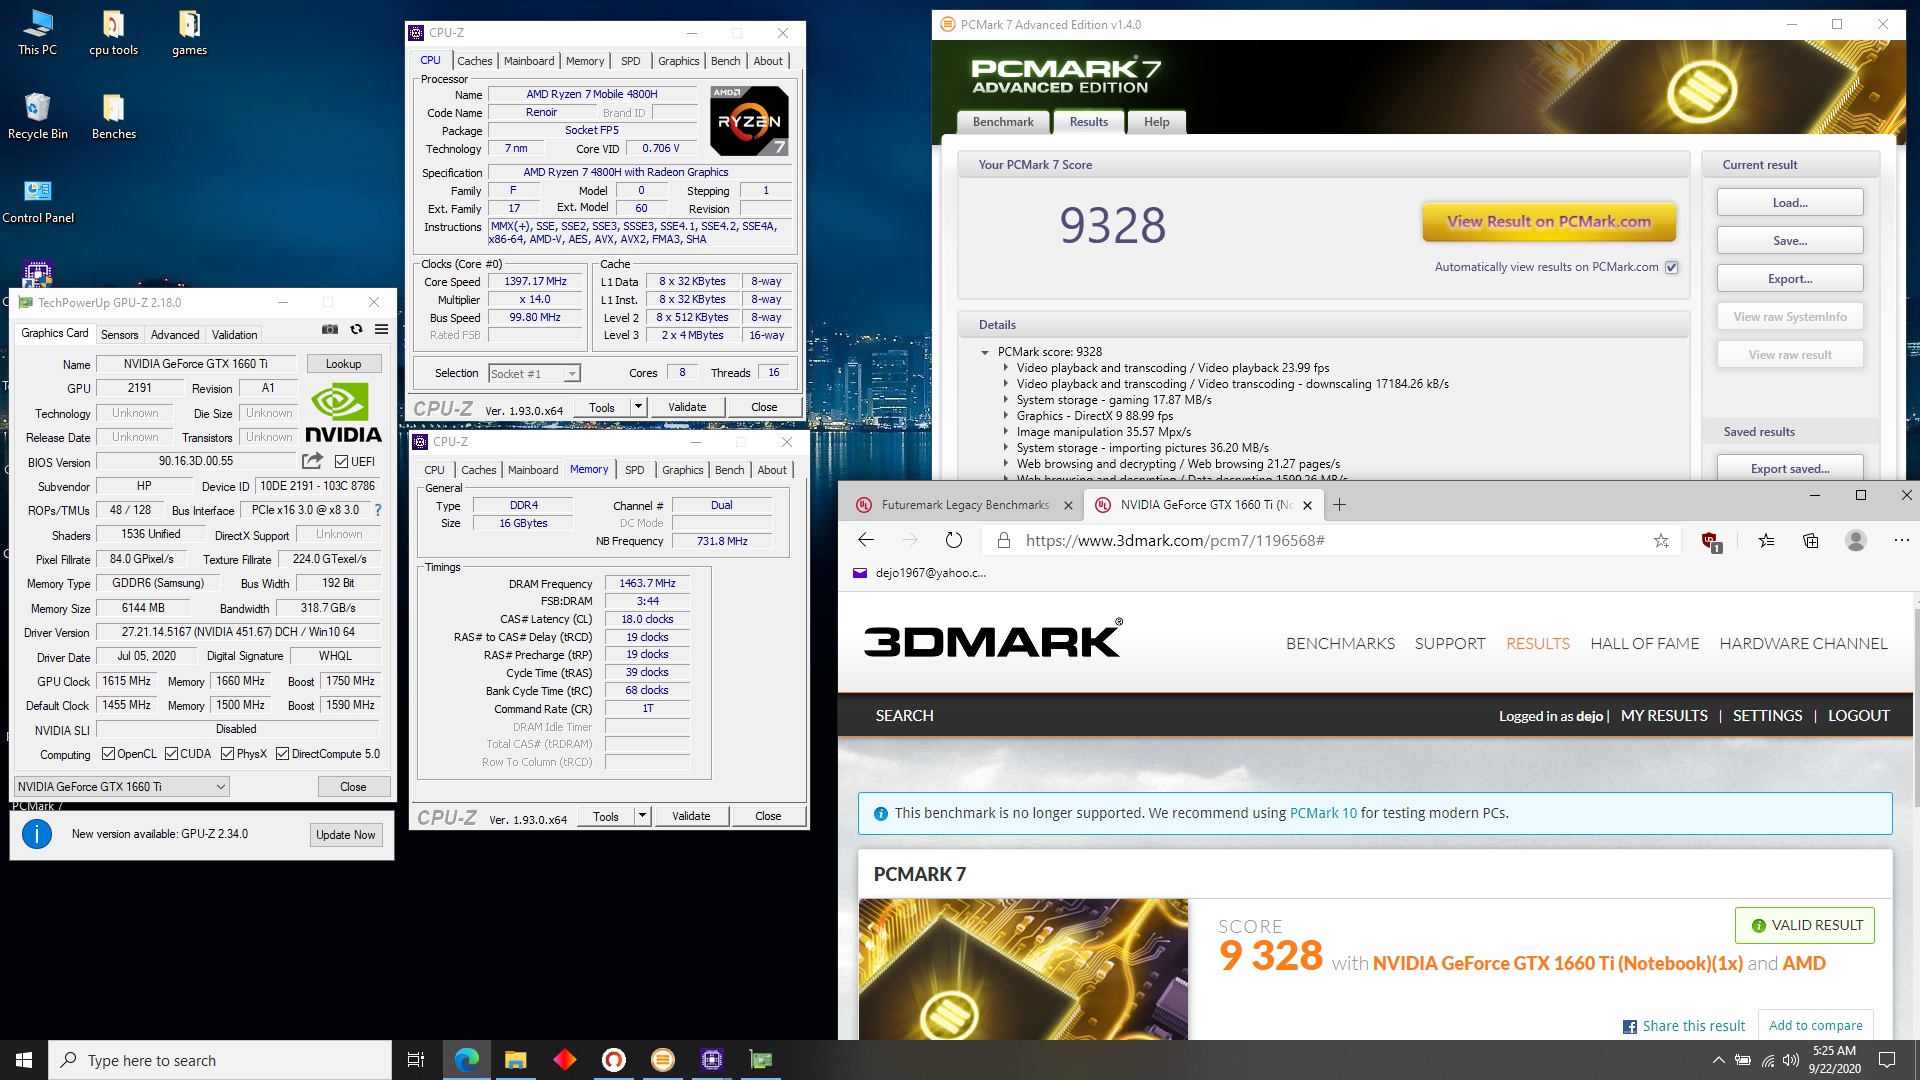Toggle the UEFI checkbox in GPU-Z

tap(341, 462)
